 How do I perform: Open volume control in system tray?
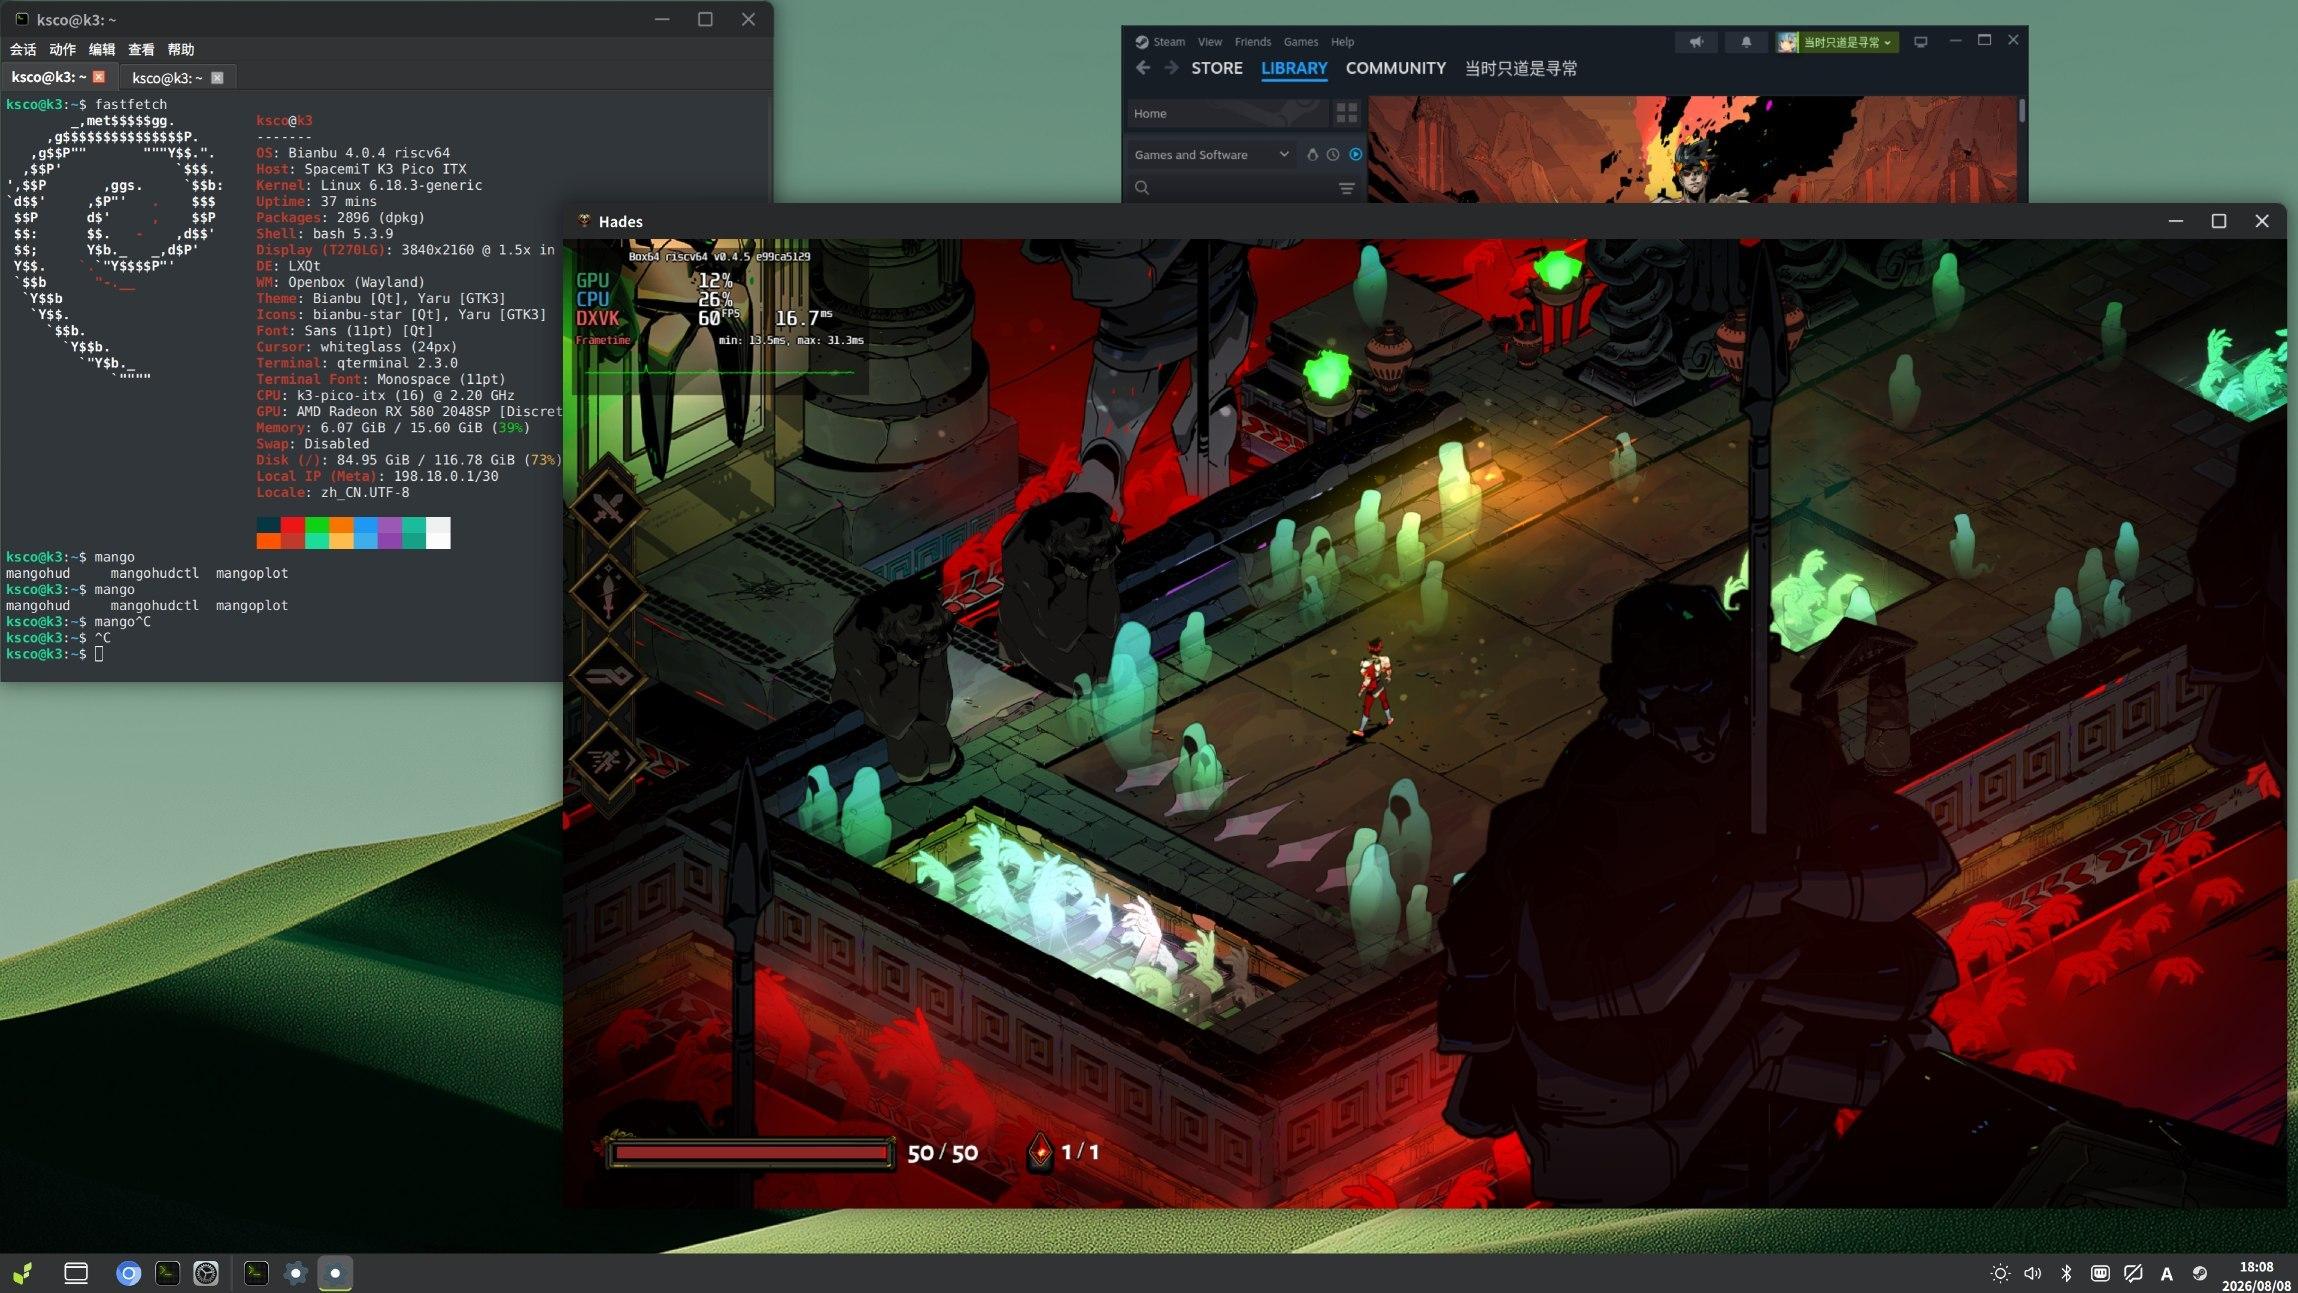point(2033,1273)
